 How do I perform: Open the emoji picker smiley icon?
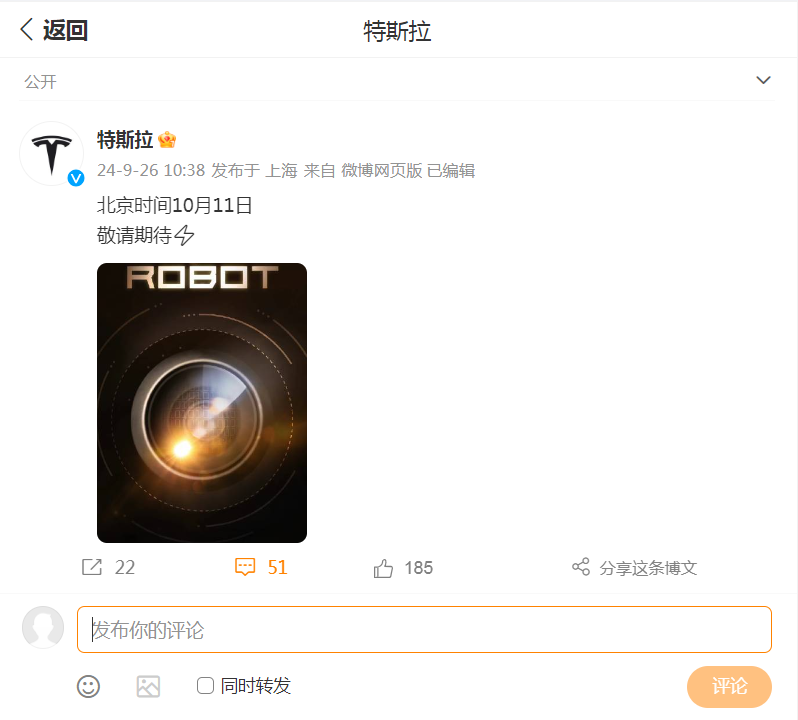click(x=89, y=686)
